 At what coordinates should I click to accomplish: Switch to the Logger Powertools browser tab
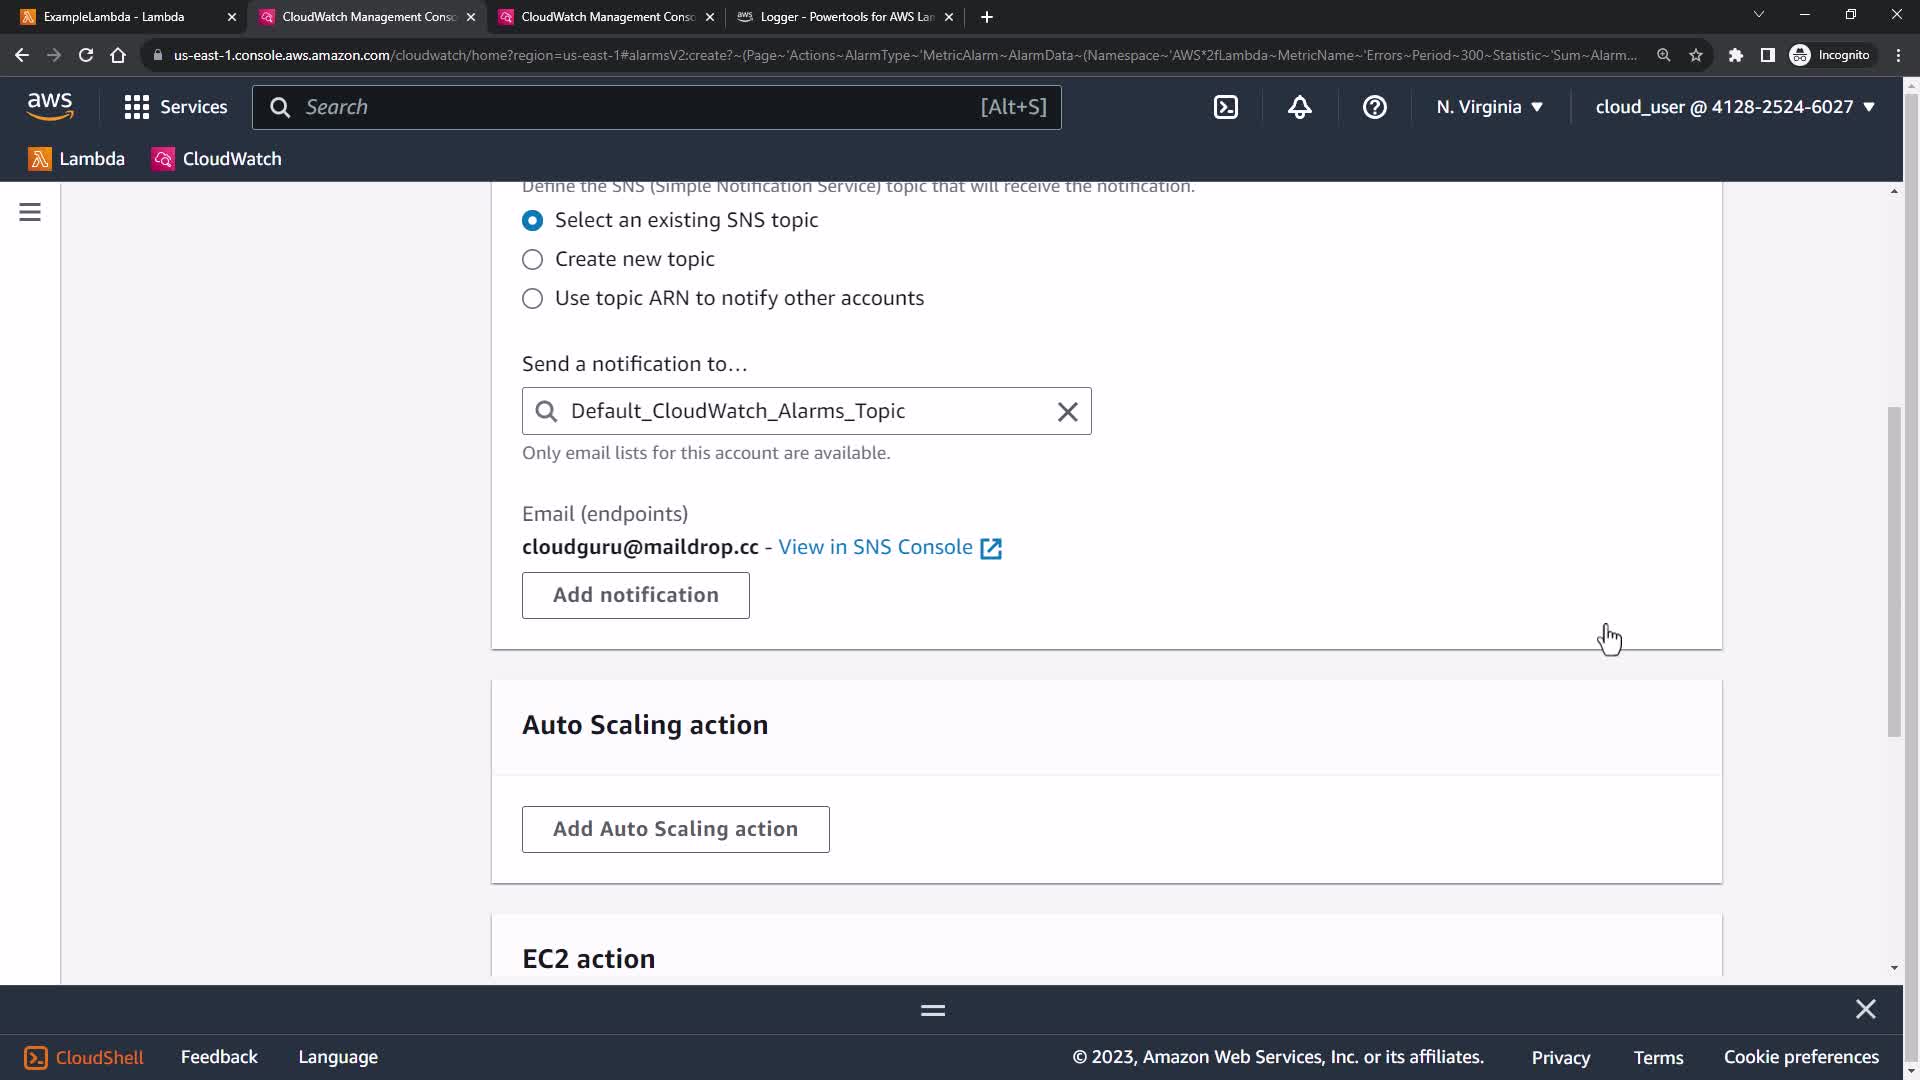[x=845, y=17]
